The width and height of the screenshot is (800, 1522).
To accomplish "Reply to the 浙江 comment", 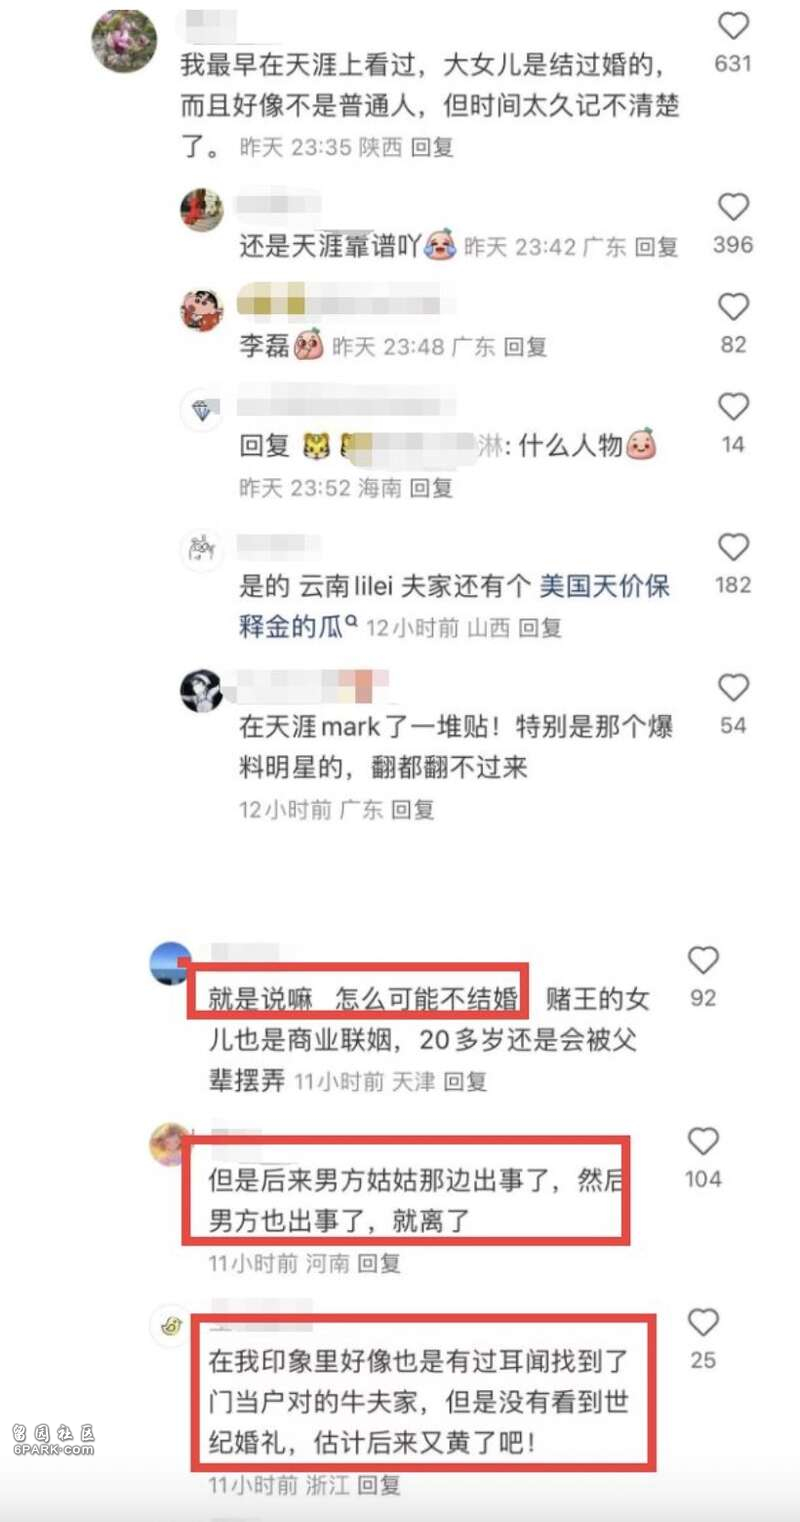I will [x=379, y=1485].
